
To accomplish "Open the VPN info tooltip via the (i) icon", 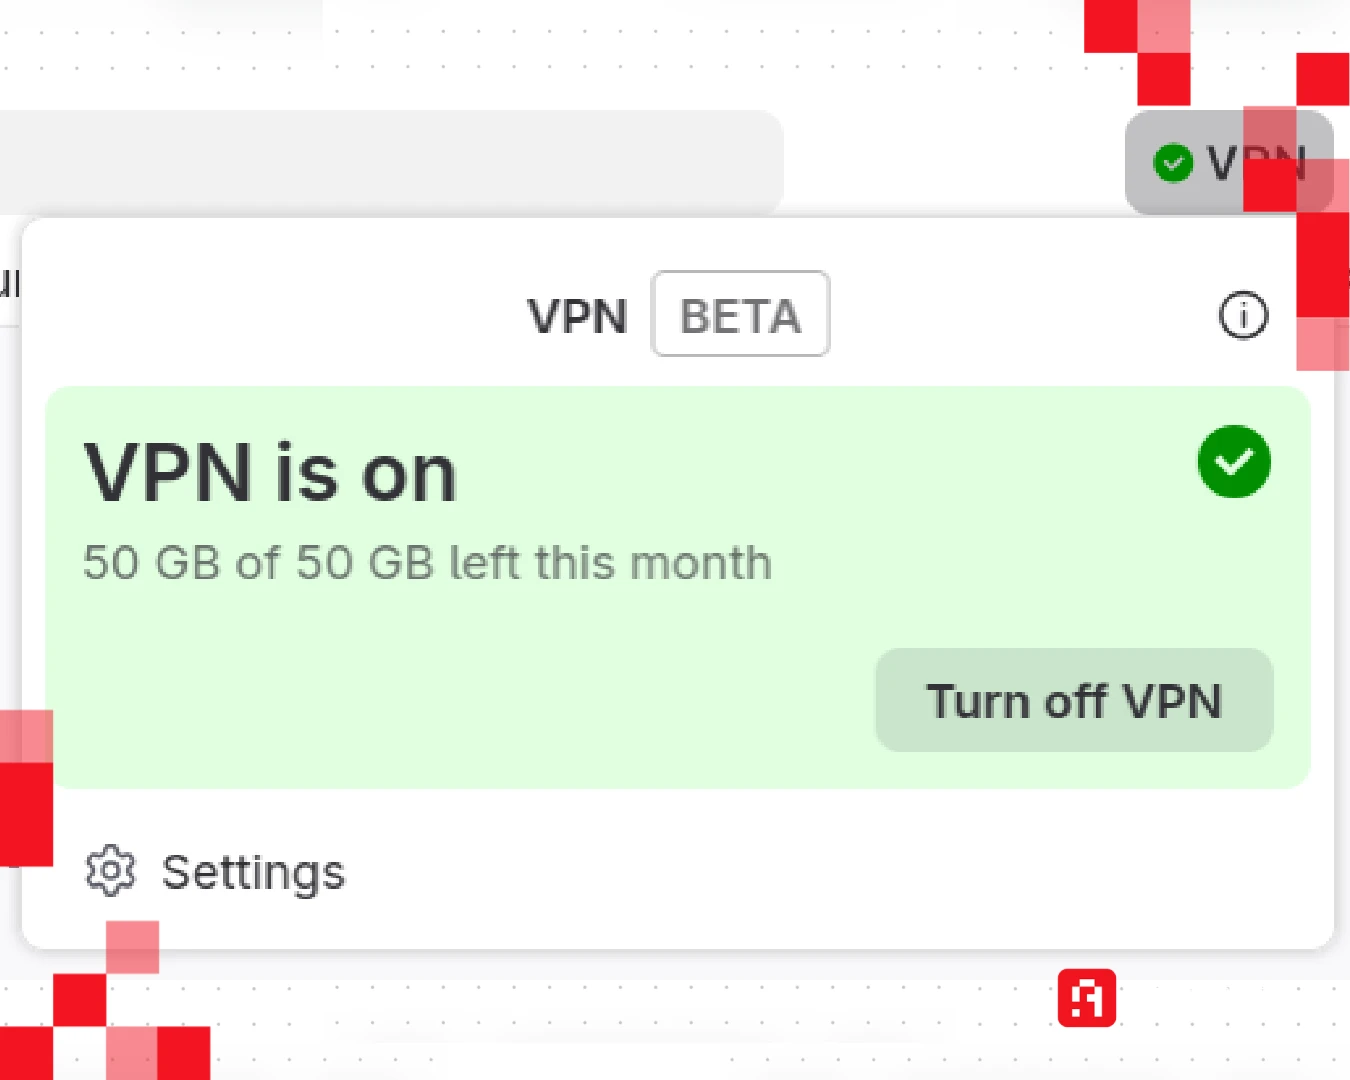I will 1242,315.
